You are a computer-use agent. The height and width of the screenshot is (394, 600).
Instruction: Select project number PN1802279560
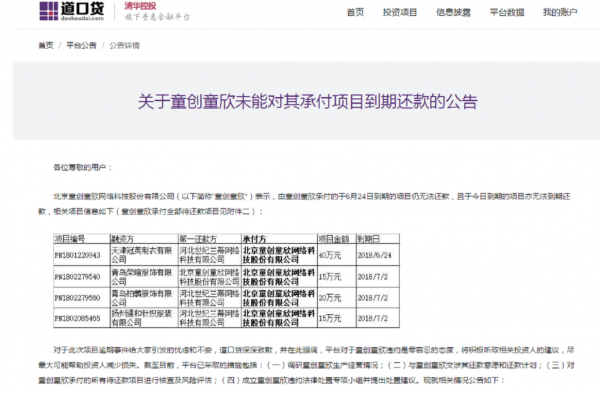coord(77,298)
